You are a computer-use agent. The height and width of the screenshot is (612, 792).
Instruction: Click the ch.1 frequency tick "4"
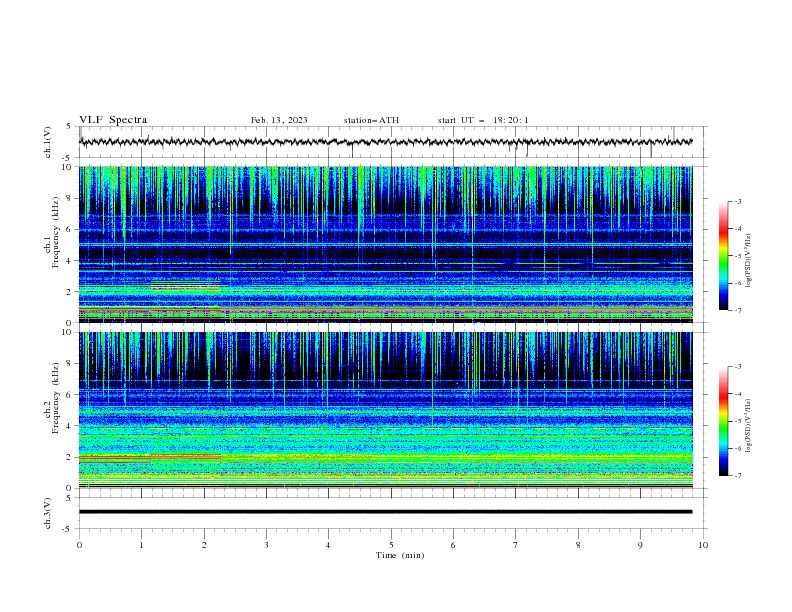[69, 261]
